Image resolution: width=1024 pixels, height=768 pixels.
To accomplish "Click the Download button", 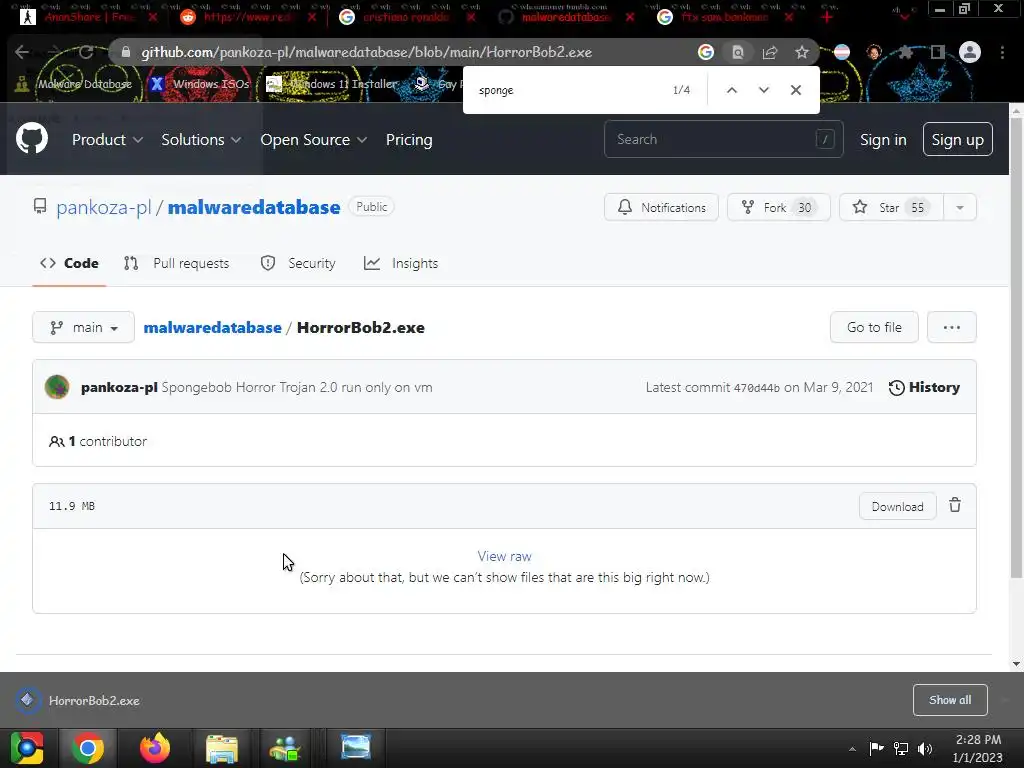I will pyautogui.click(x=897, y=507).
